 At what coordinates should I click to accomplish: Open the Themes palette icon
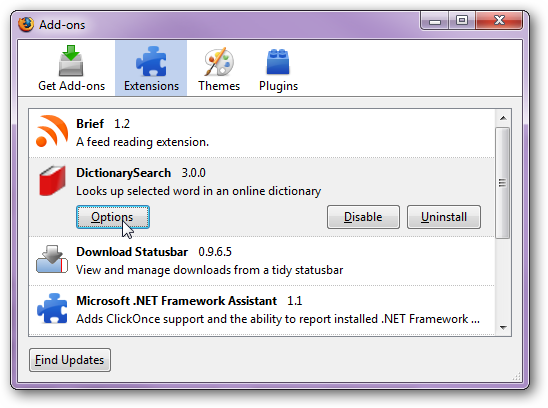(219, 62)
